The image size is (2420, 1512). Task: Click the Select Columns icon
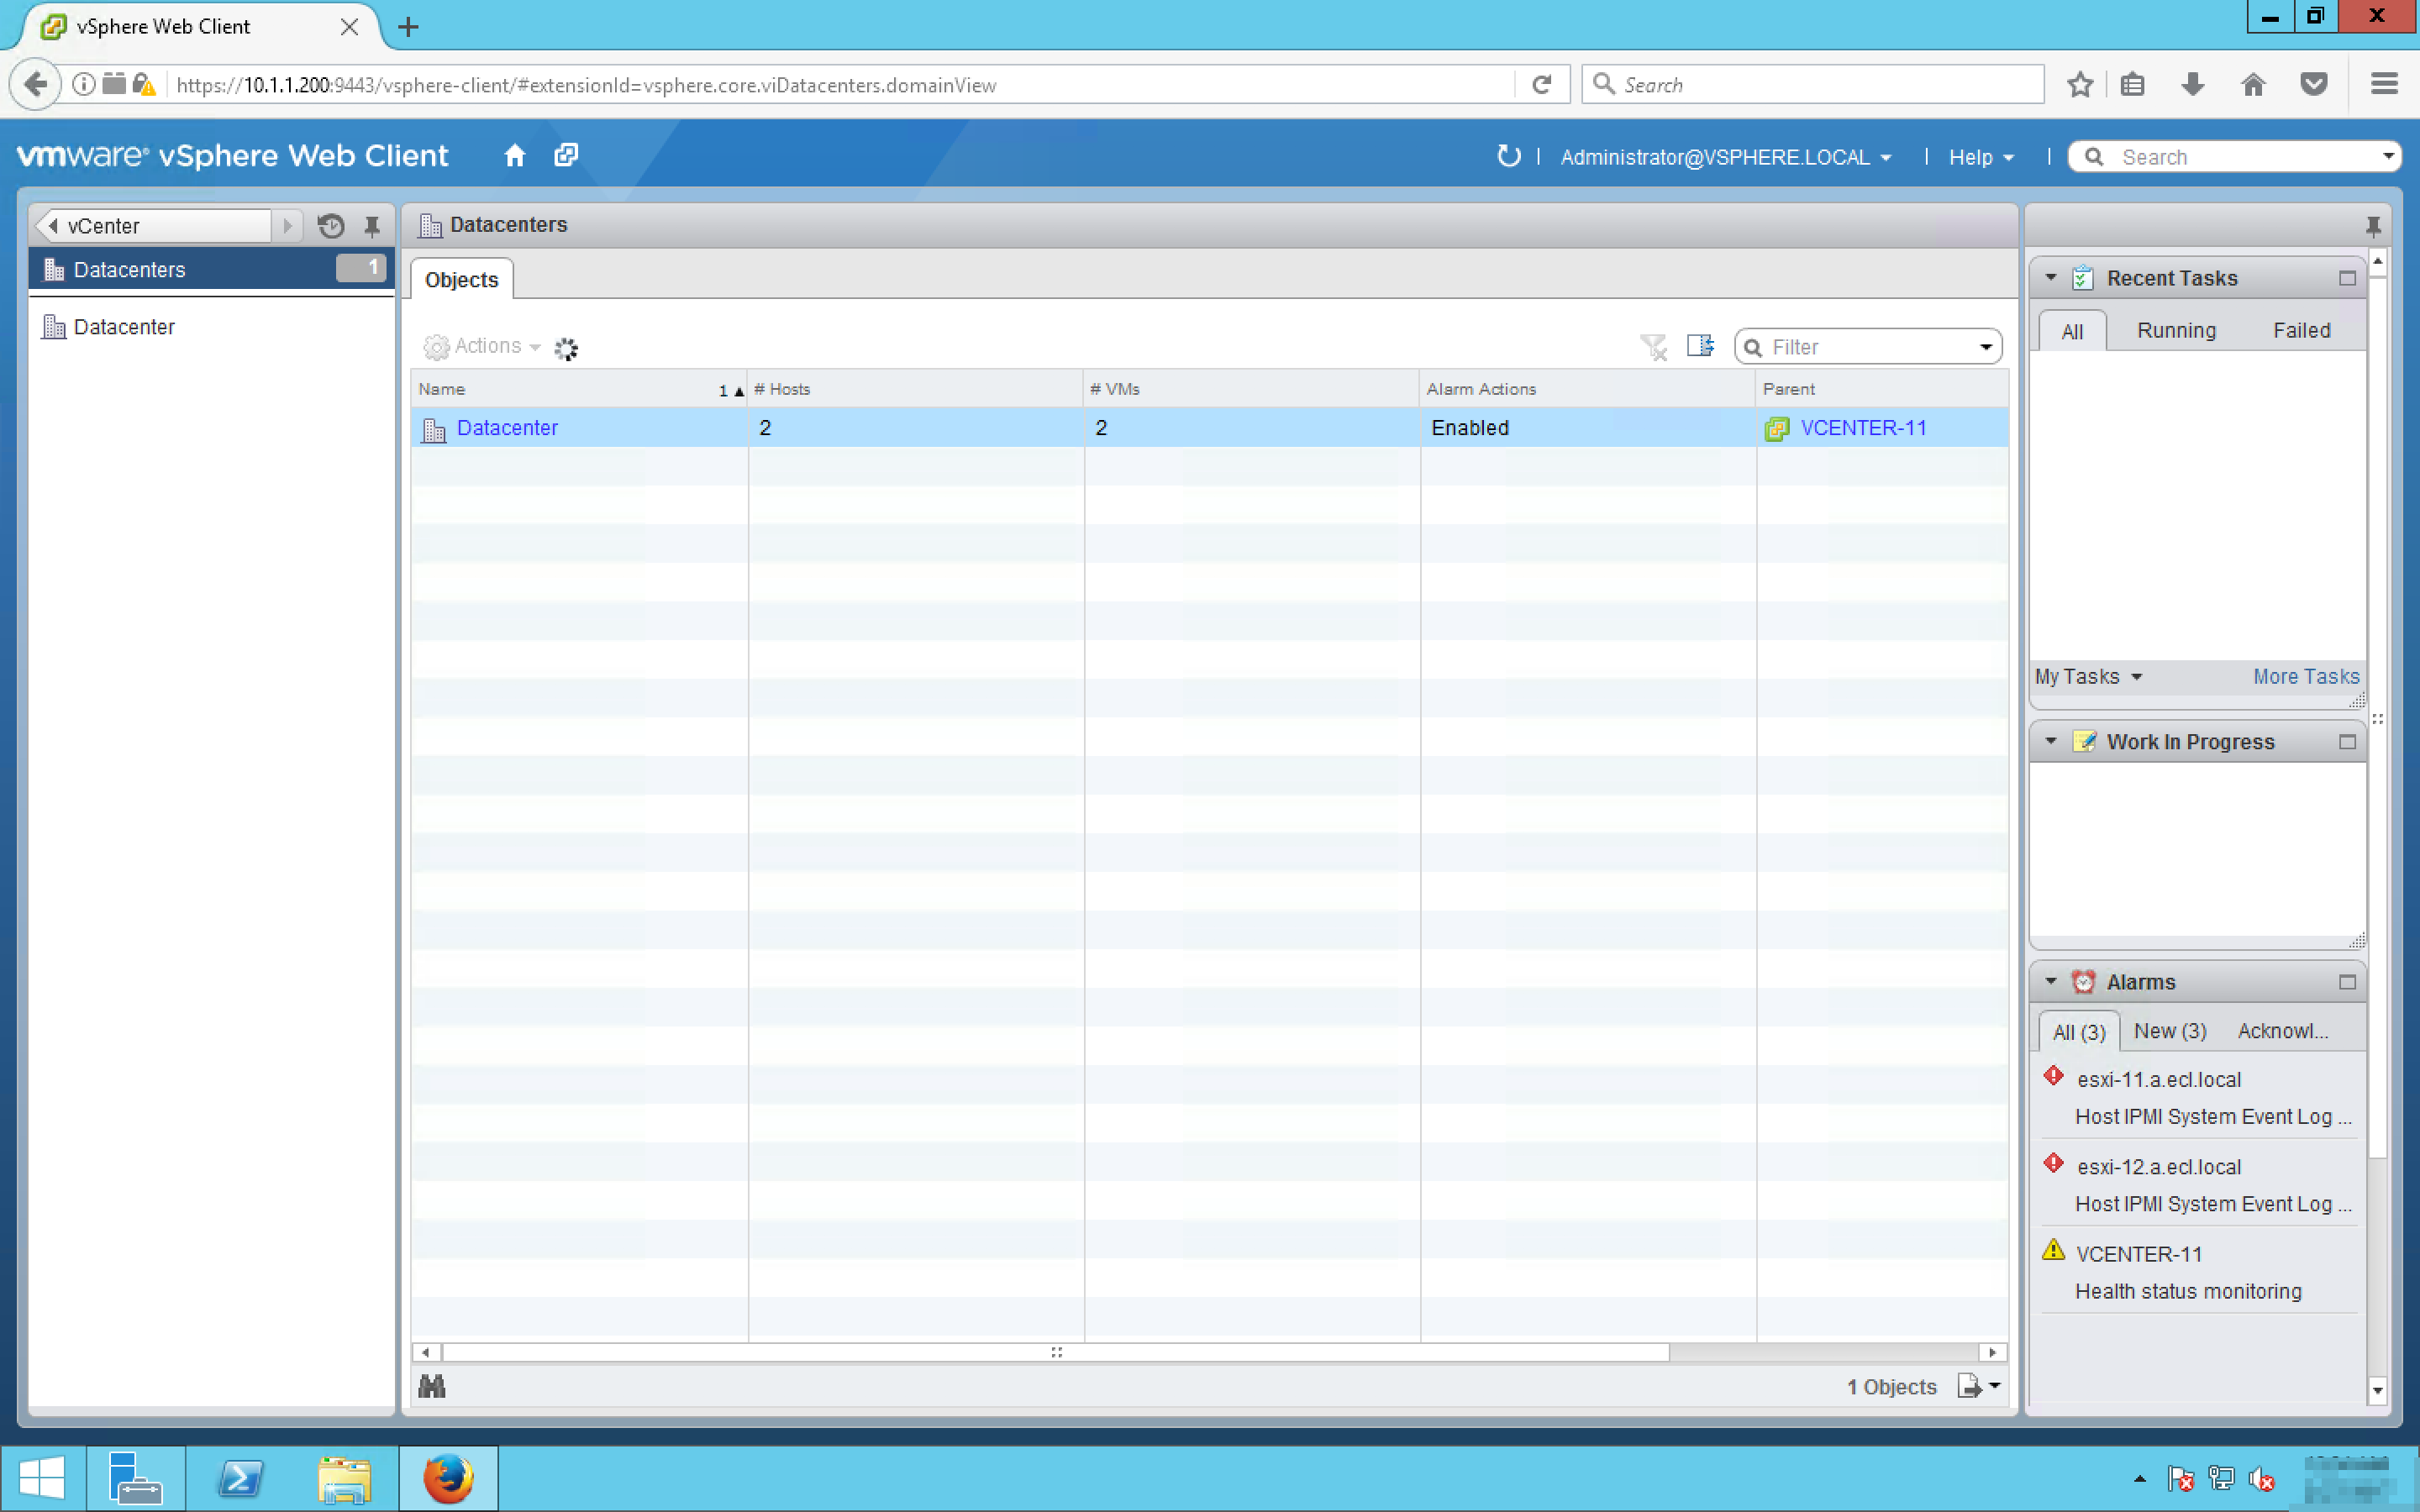point(1700,346)
